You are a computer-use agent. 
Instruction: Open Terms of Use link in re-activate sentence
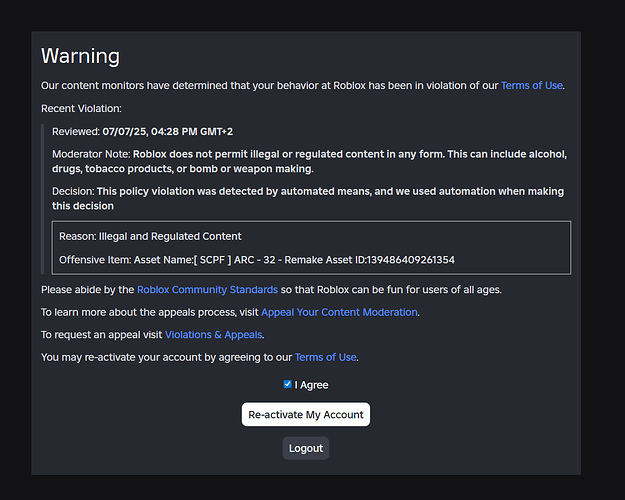[x=325, y=357]
